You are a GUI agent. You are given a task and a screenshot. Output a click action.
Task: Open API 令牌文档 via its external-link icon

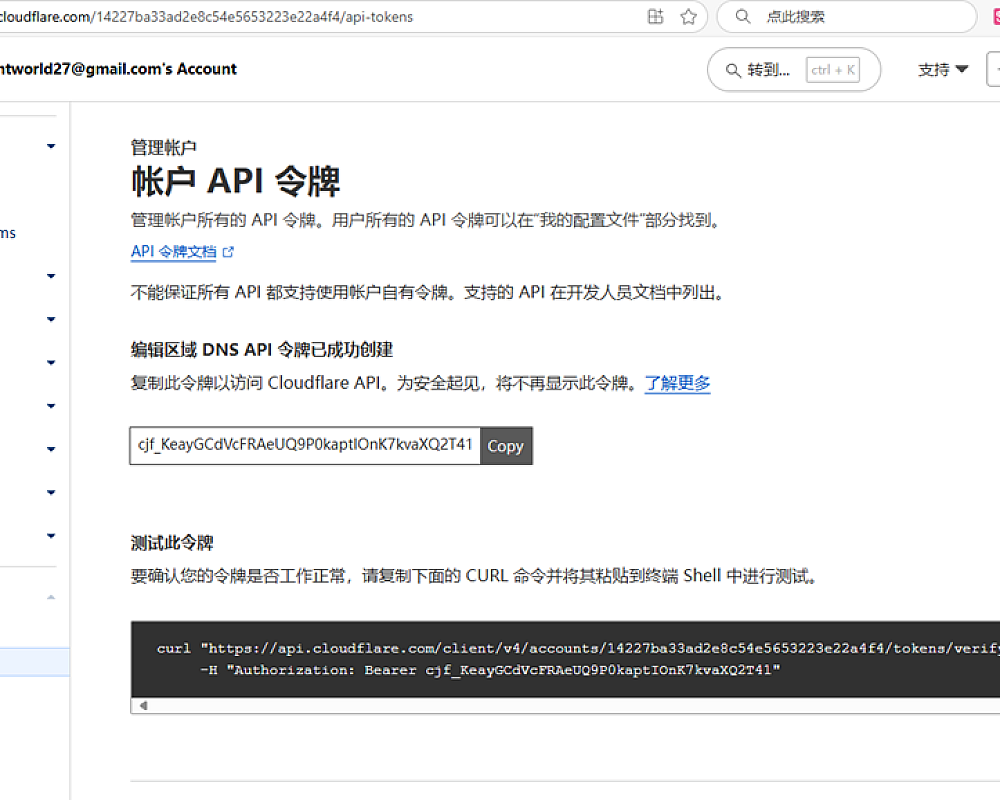pyautogui.click(x=229, y=252)
